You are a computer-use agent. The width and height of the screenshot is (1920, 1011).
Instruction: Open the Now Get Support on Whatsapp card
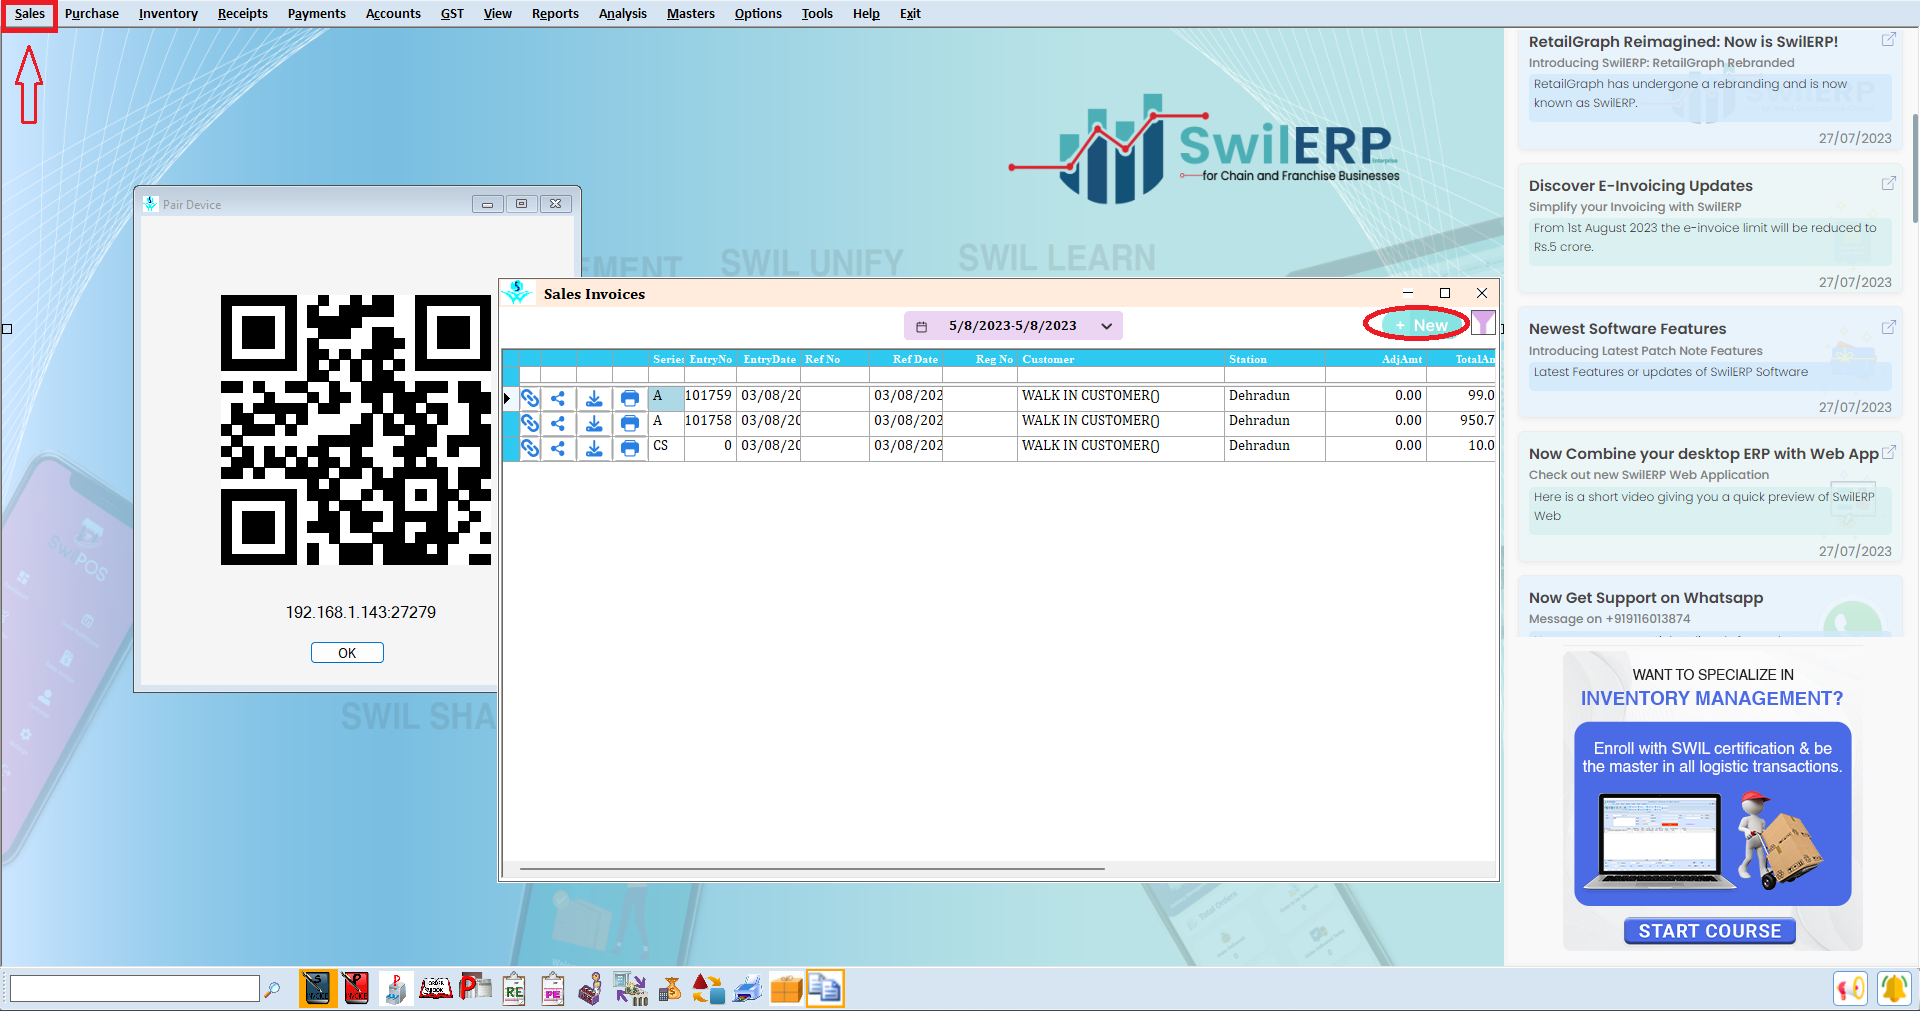point(1710,606)
